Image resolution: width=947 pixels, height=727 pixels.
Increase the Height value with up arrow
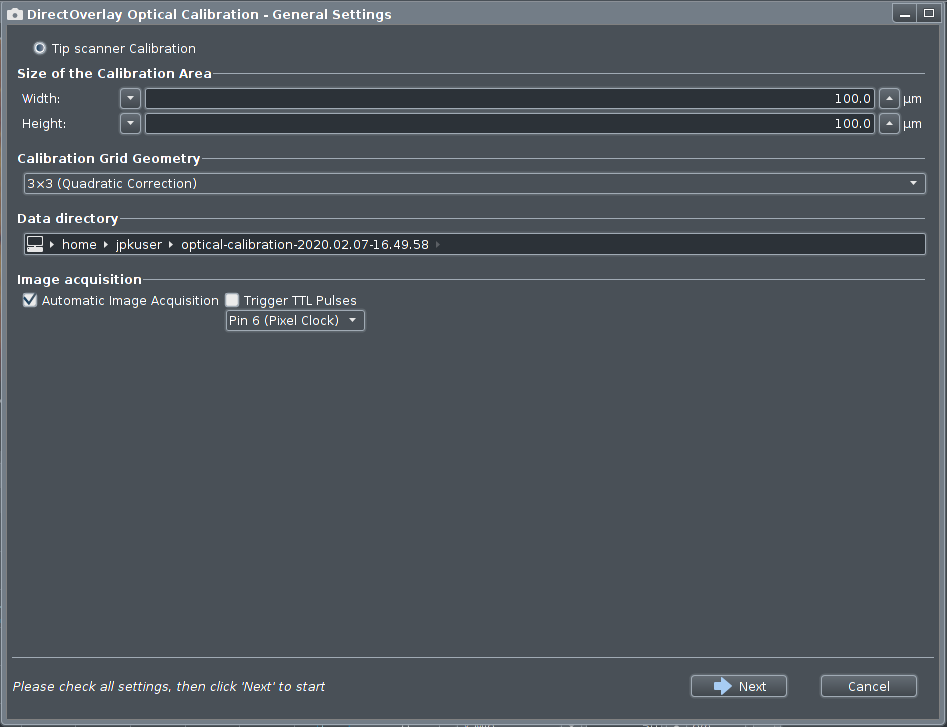(889, 123)
